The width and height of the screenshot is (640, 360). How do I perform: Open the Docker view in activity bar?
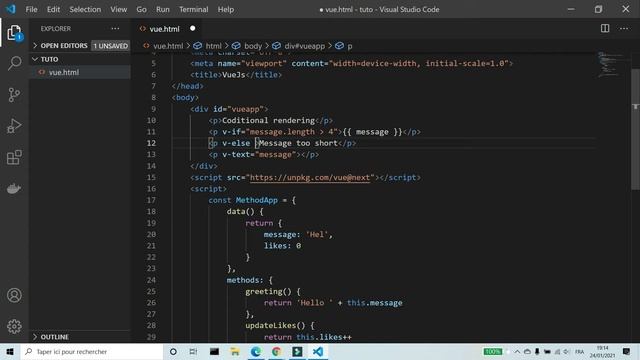14,189
